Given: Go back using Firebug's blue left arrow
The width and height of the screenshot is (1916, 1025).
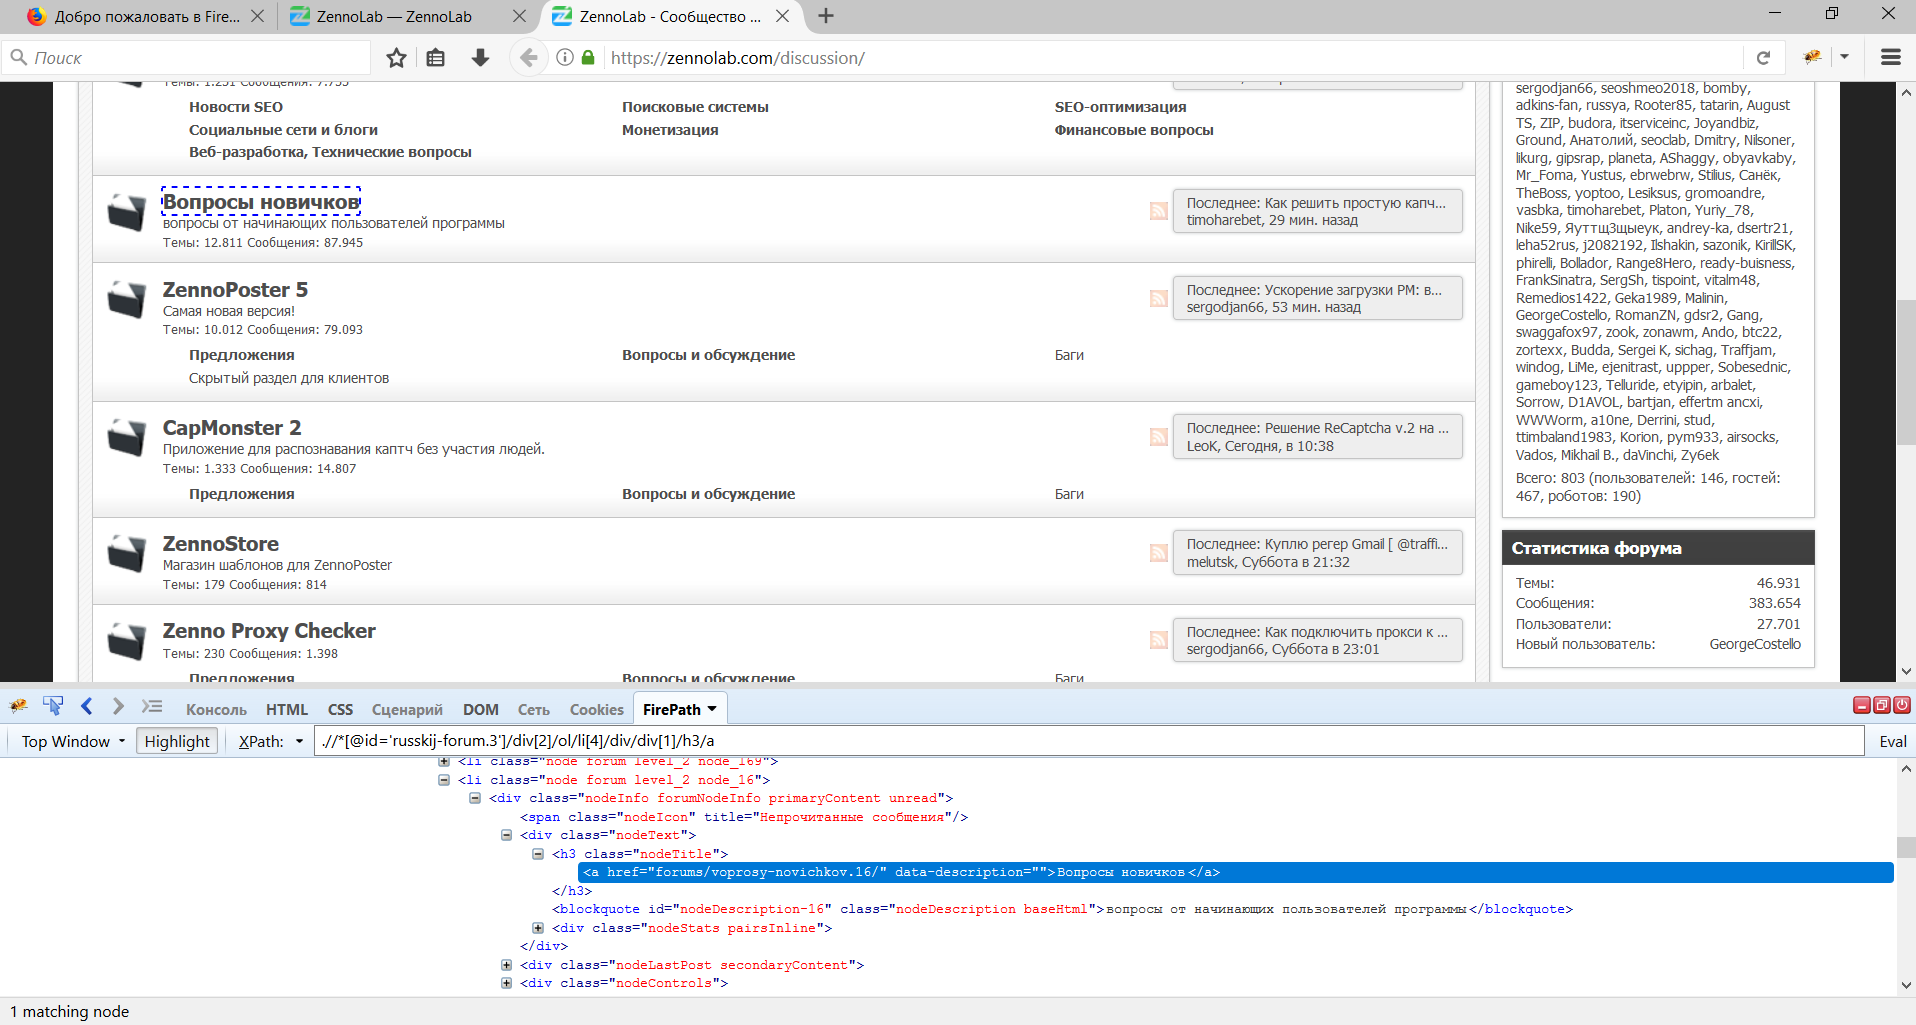Looking at the screenshot, I should (x=86, y=706).
